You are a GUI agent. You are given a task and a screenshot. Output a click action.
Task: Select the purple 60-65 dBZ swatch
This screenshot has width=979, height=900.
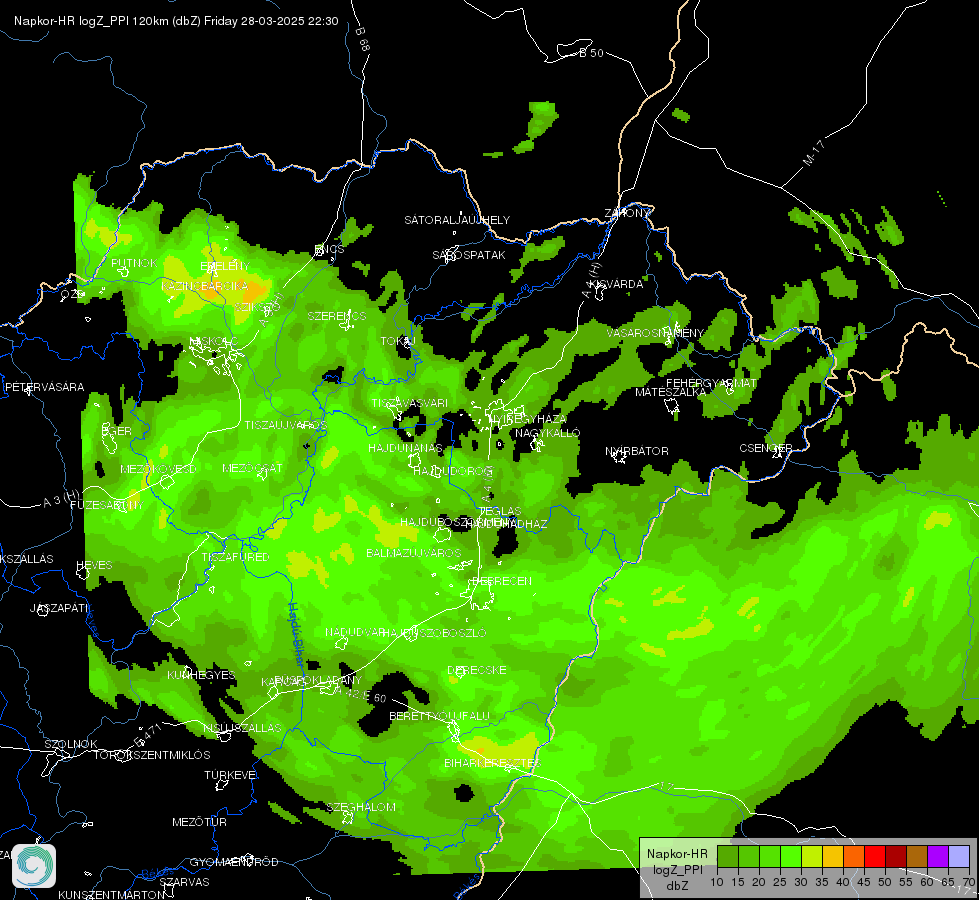pyautogui.click(x=938, y=857)
